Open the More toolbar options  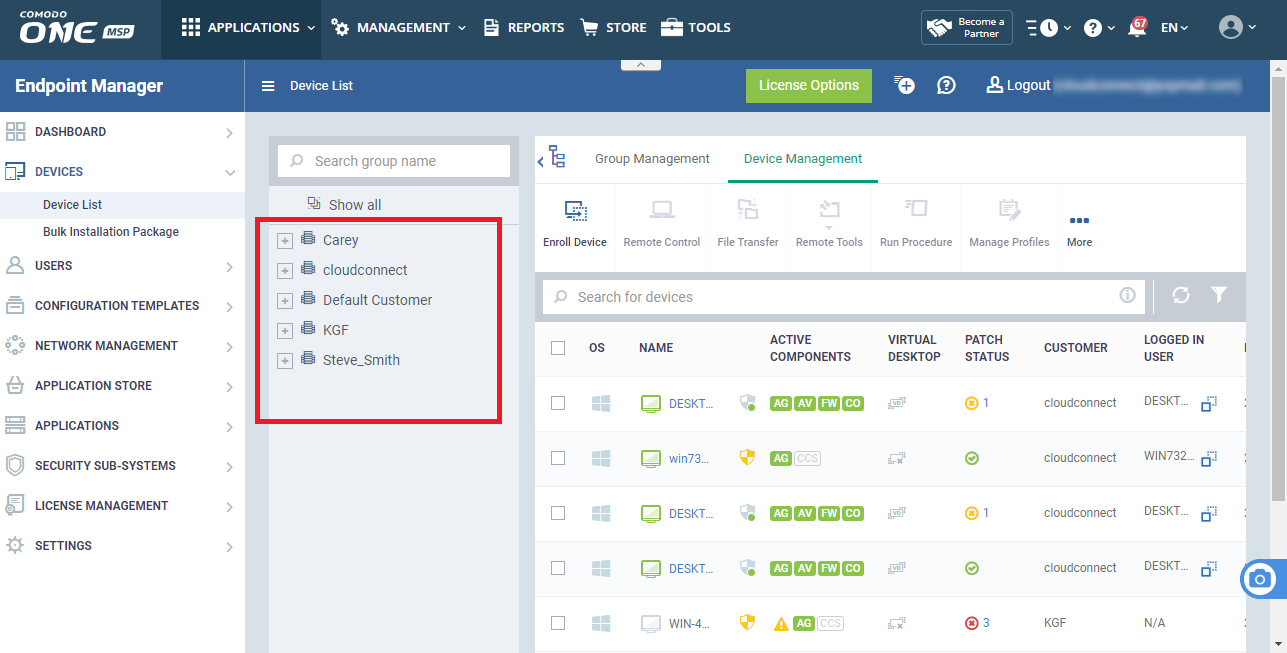pos(1079,229)
